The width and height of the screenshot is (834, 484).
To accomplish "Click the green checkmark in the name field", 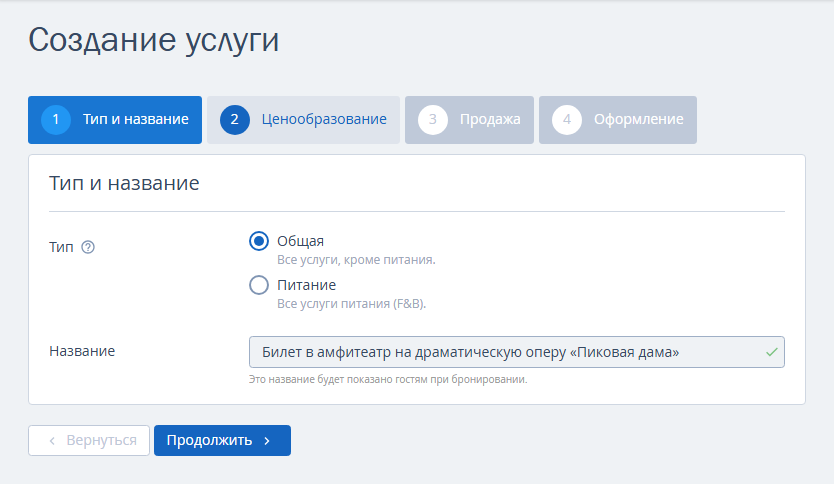I will [772, 352].
